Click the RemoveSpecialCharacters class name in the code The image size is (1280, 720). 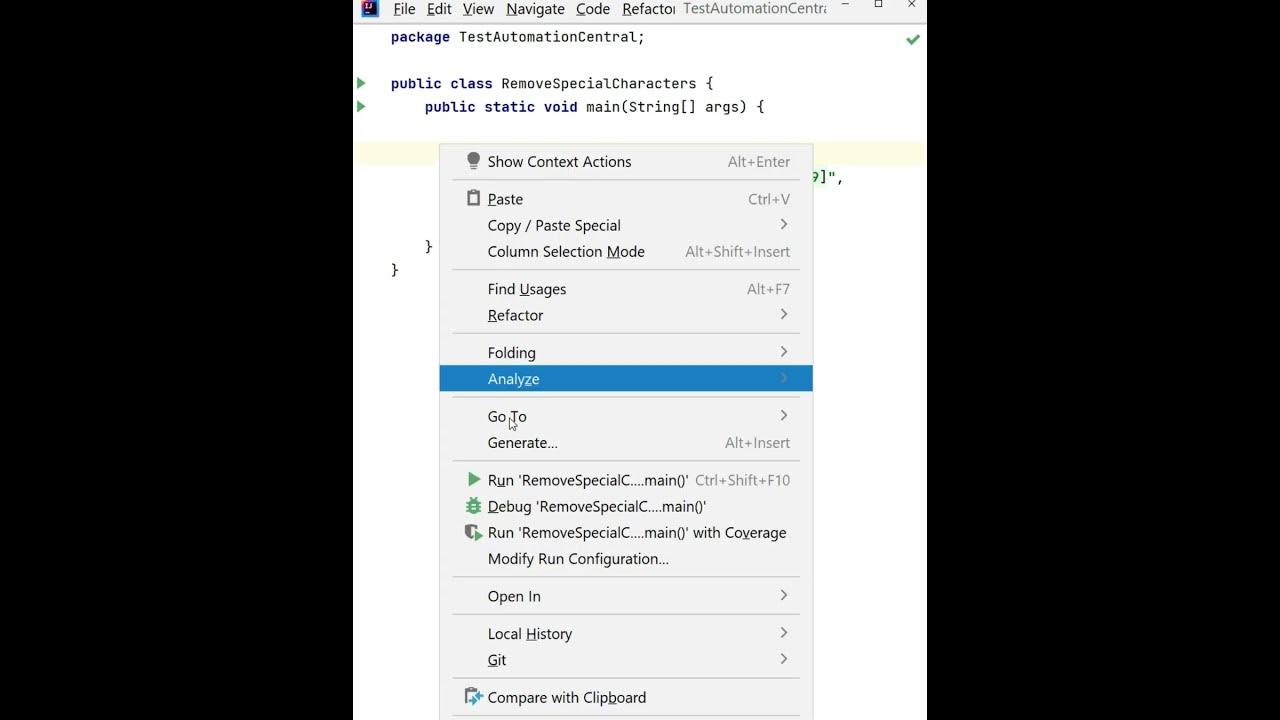pos(598,84)
